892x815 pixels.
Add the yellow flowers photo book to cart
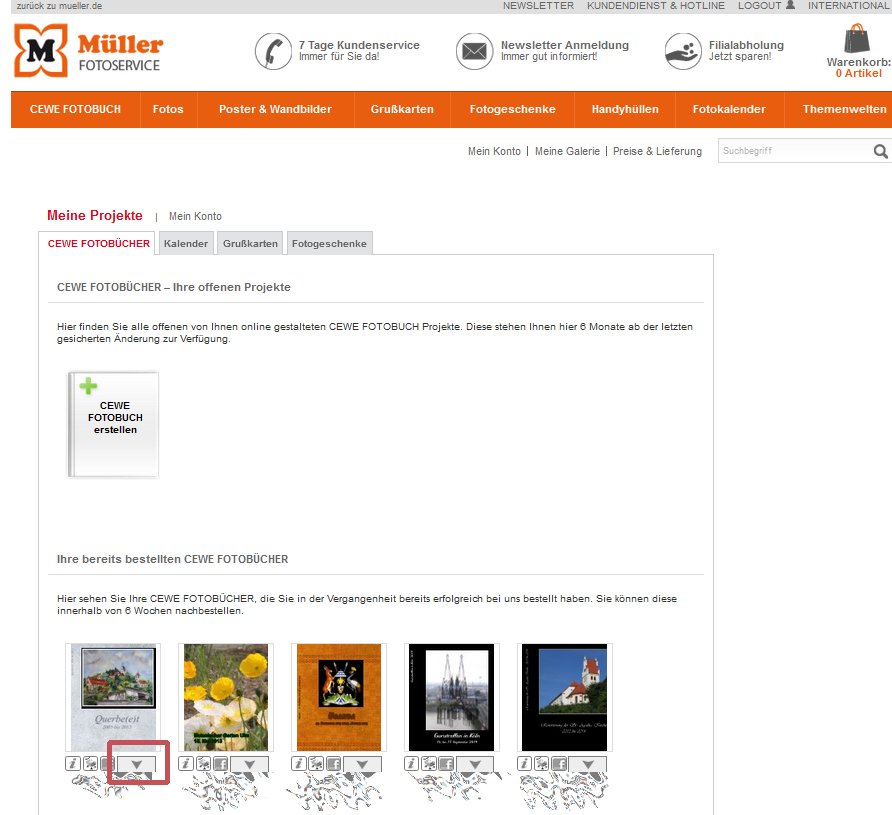coord(203,763)
